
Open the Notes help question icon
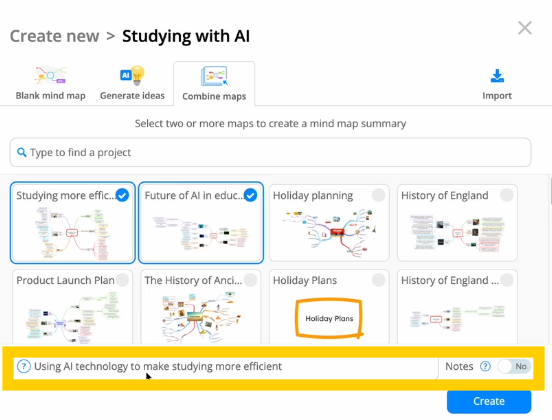click(x=485, y=366)
